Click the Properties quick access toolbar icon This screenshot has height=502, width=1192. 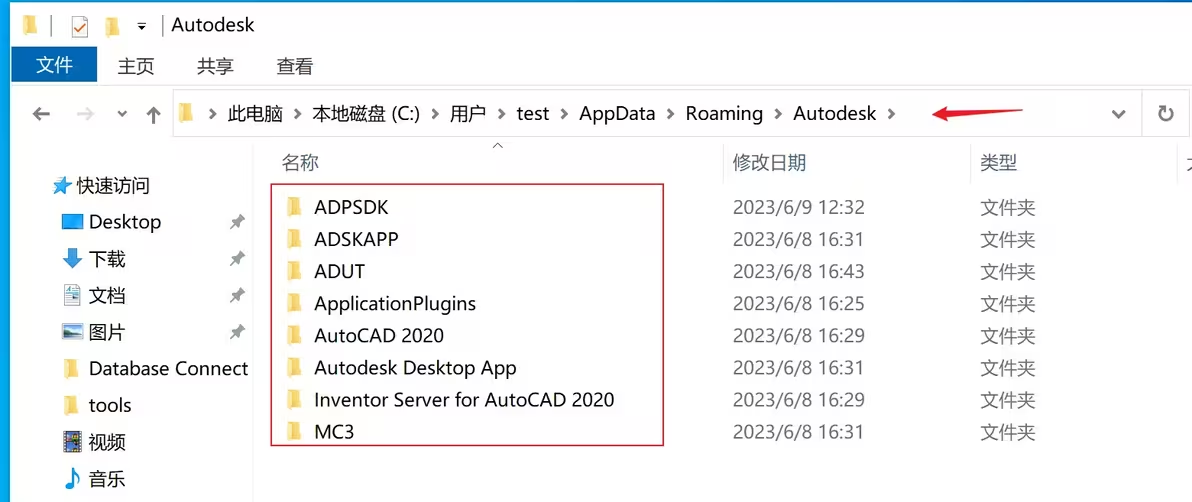point(80,27)
